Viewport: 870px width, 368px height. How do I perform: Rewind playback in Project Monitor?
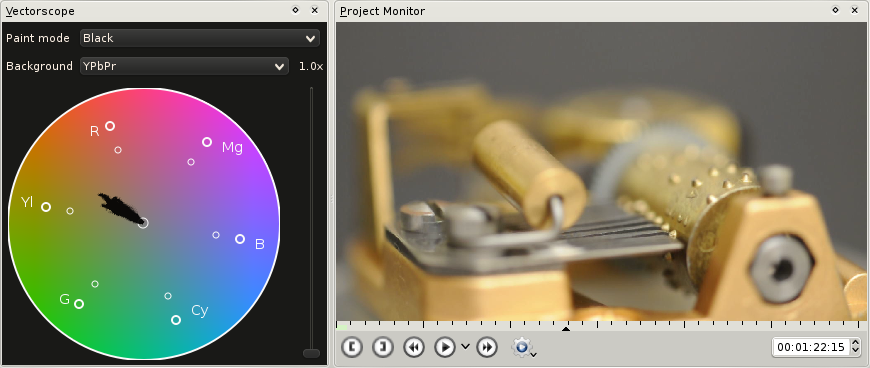coord(414,347)
